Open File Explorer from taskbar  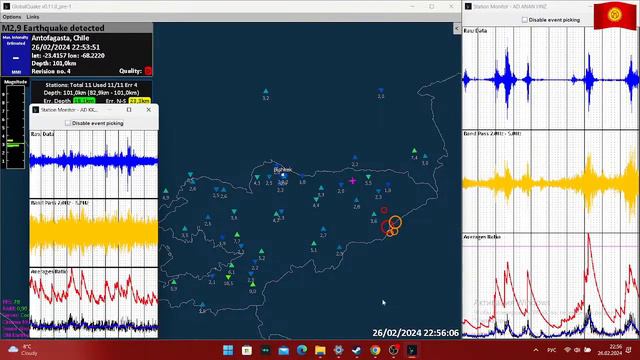tap(320, 350)
